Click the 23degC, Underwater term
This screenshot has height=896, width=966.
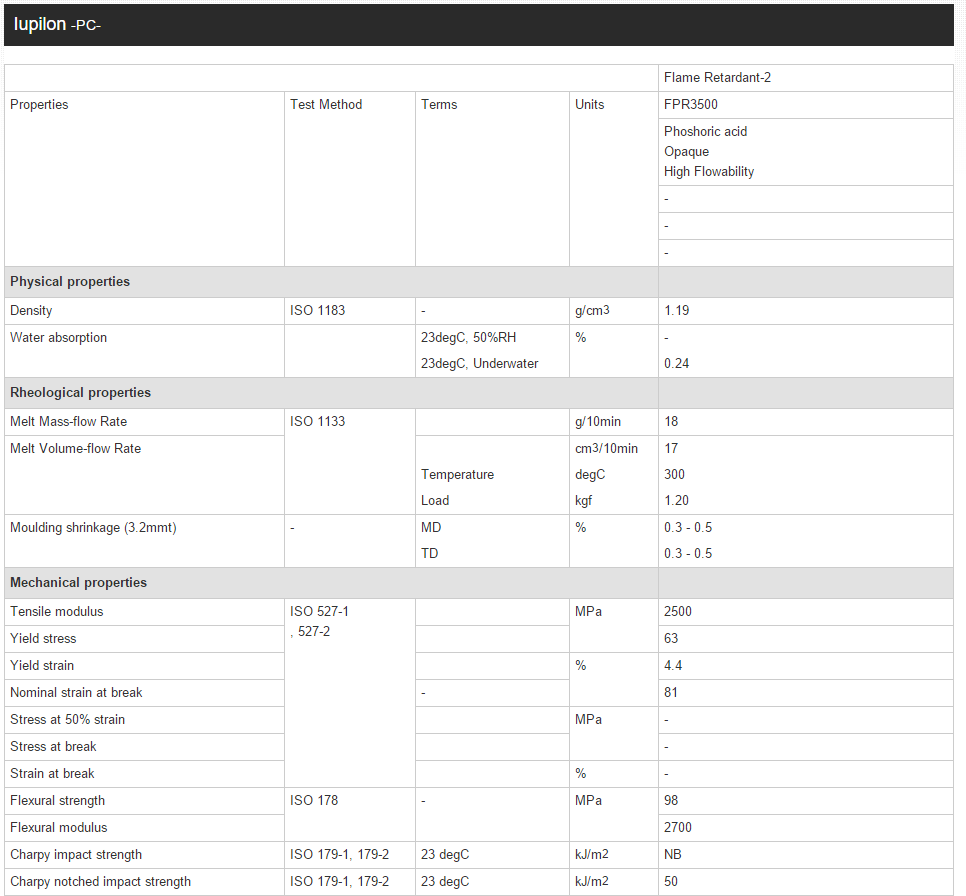479,364
